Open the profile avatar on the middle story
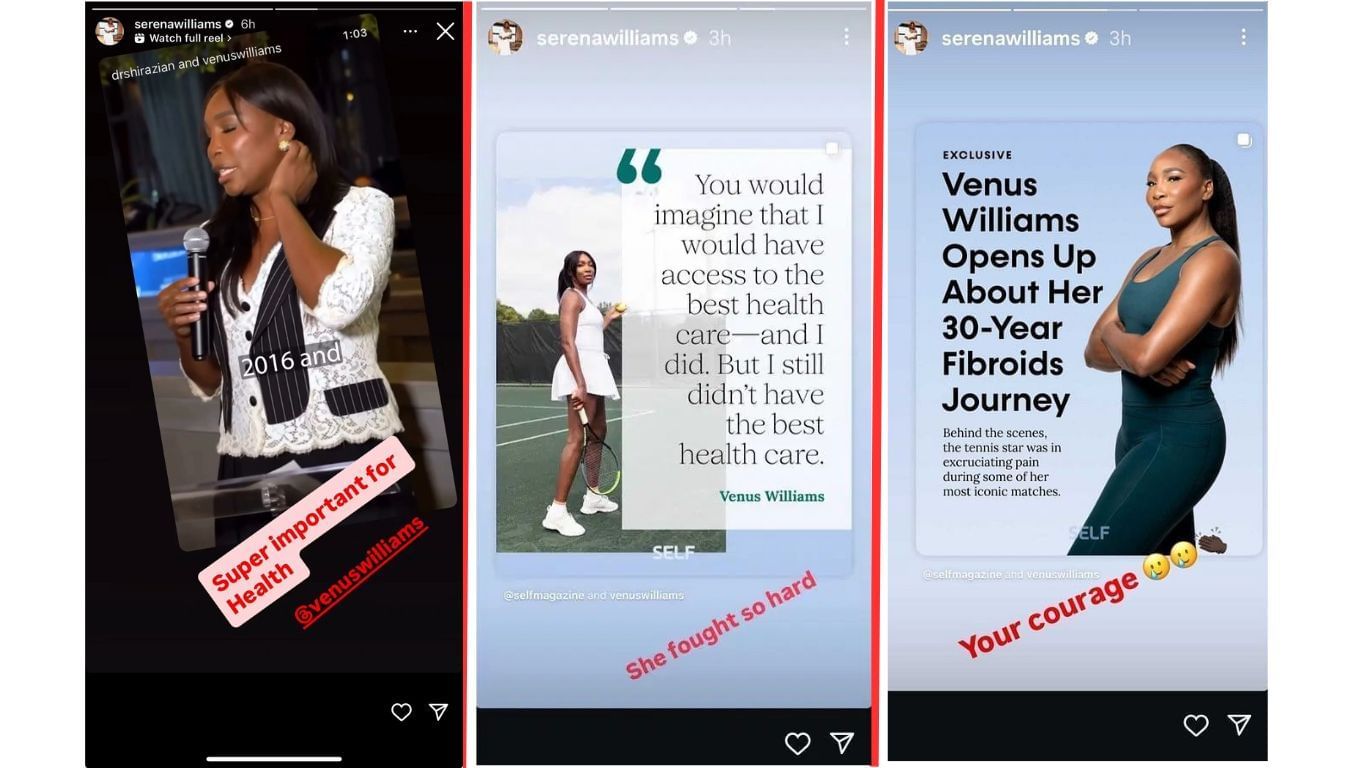 (505, 37)
